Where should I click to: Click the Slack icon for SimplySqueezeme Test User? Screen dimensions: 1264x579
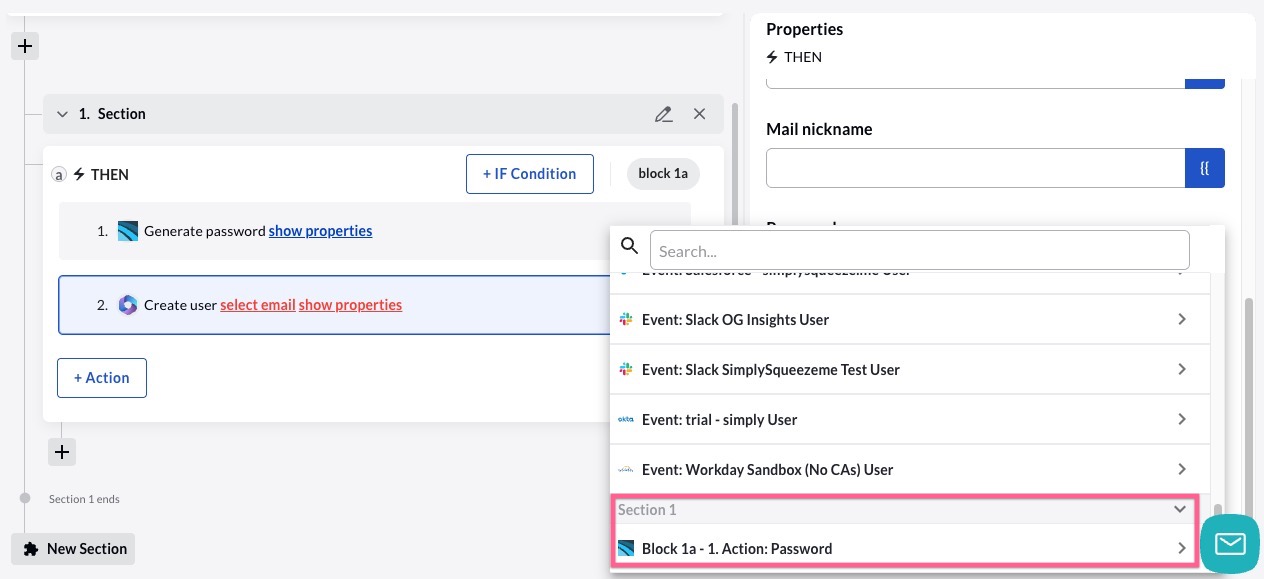(626, 370)
